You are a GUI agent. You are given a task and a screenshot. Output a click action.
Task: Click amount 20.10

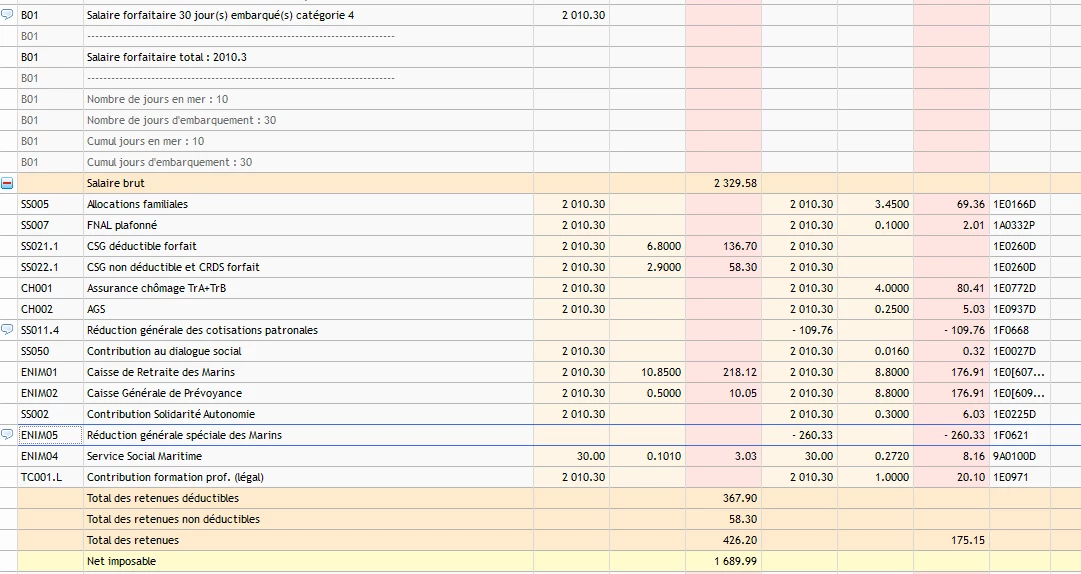click(x=971, y=478)
